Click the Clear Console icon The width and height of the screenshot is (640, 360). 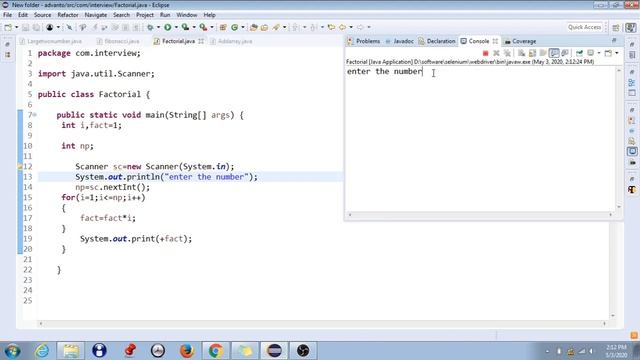(x=521, y=53)
